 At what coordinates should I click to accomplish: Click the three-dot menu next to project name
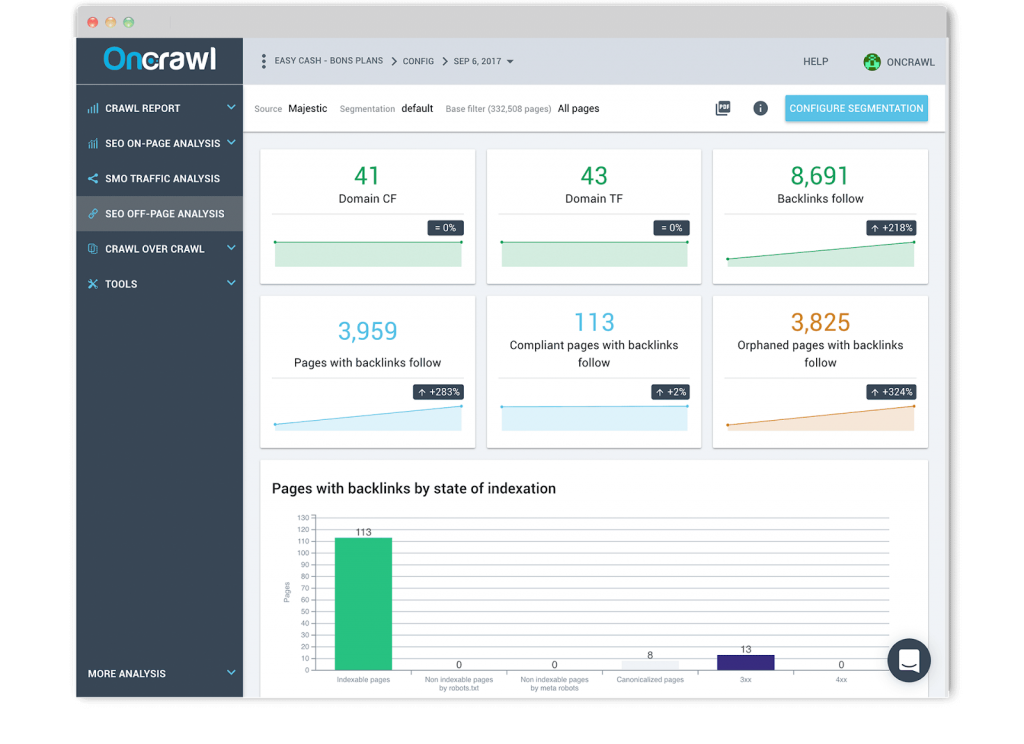click(263, 61)
